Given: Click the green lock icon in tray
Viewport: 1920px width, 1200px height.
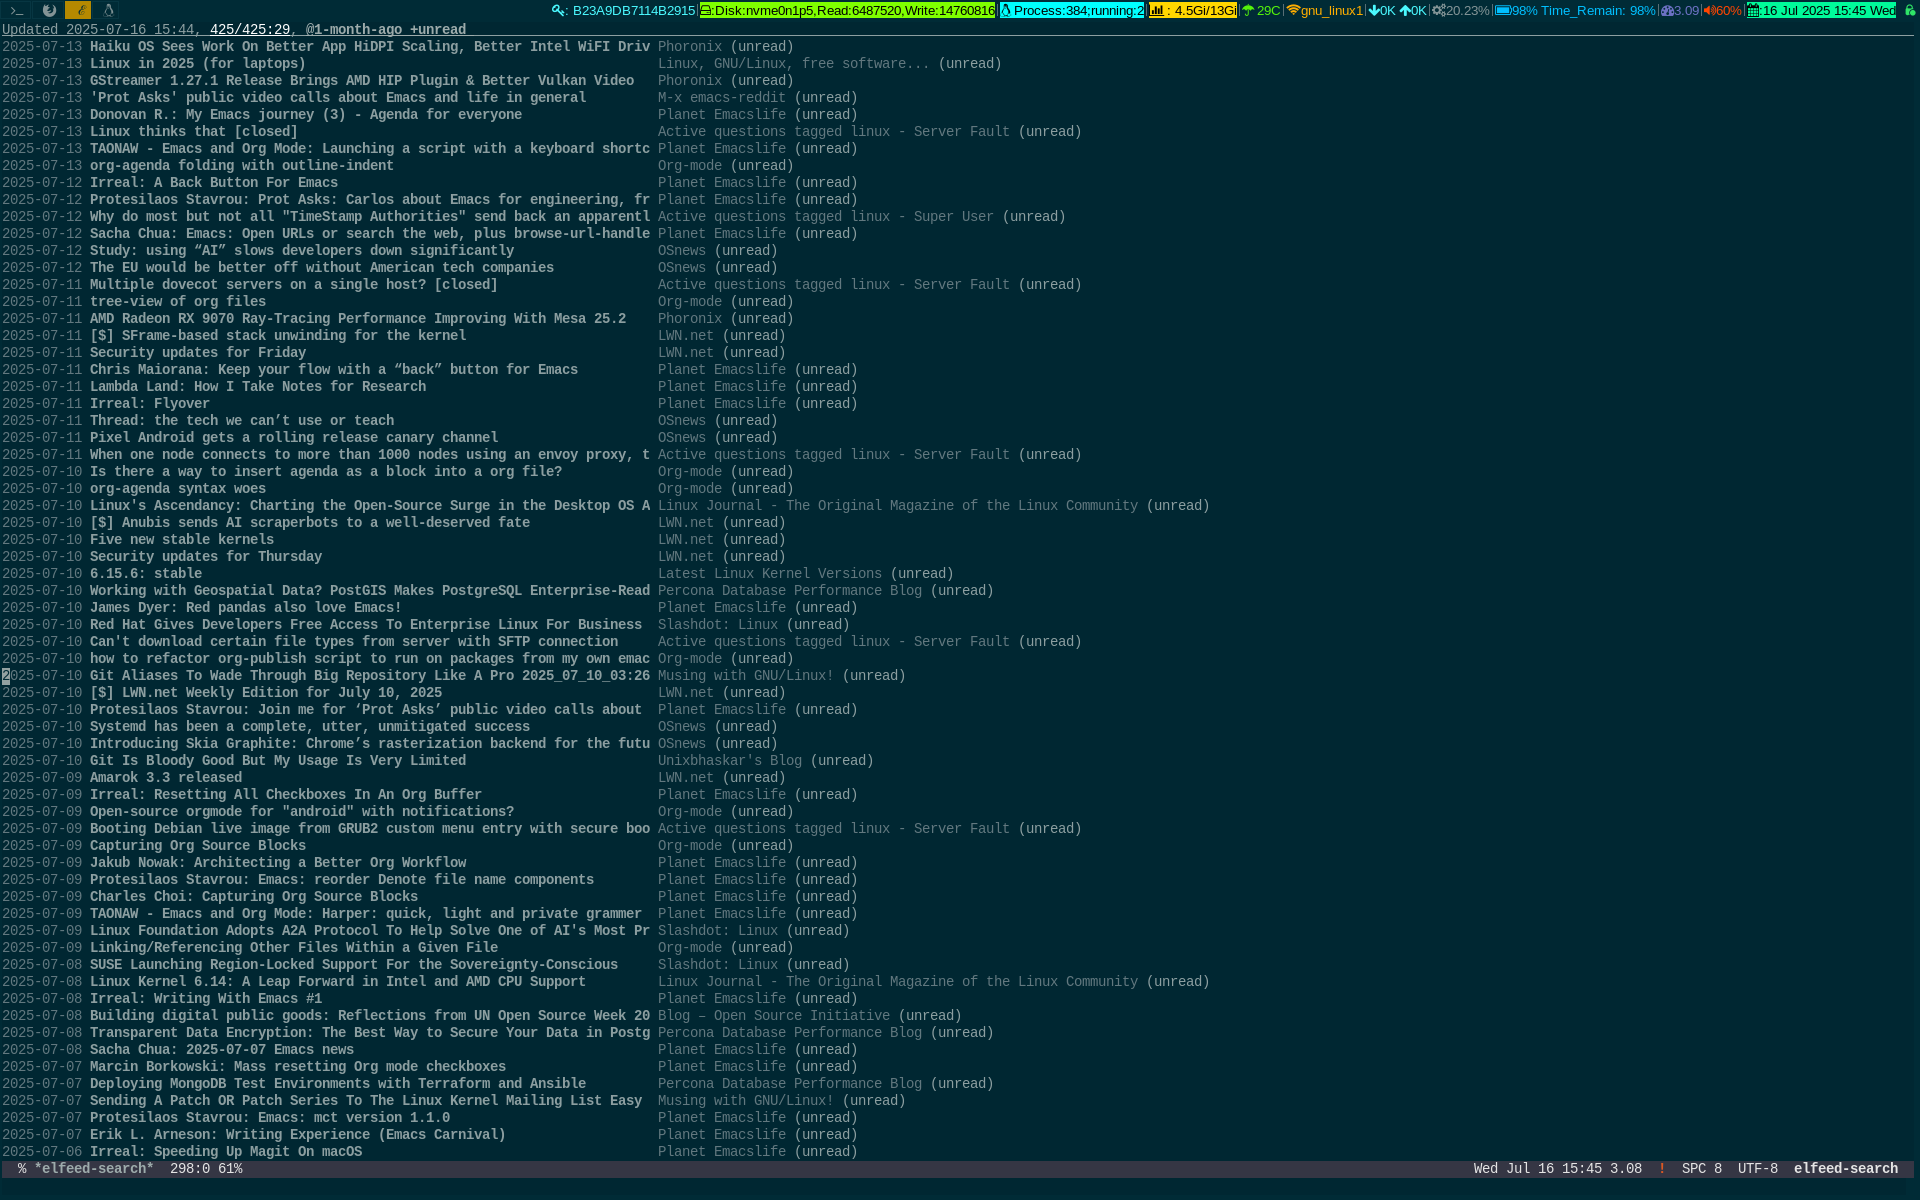Looking at the screenshot, I should tap(1909, 10).
